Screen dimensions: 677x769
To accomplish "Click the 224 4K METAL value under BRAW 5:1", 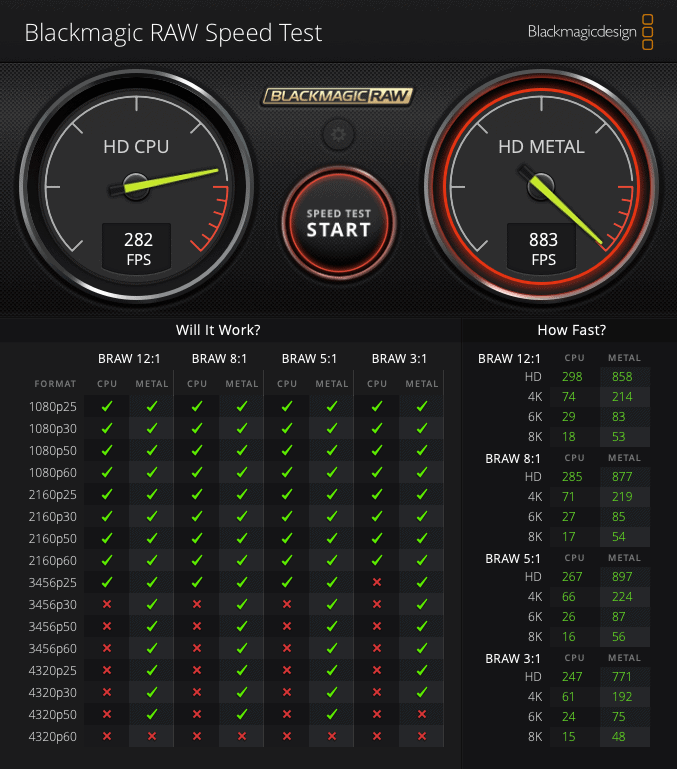I will pos(623,597).
